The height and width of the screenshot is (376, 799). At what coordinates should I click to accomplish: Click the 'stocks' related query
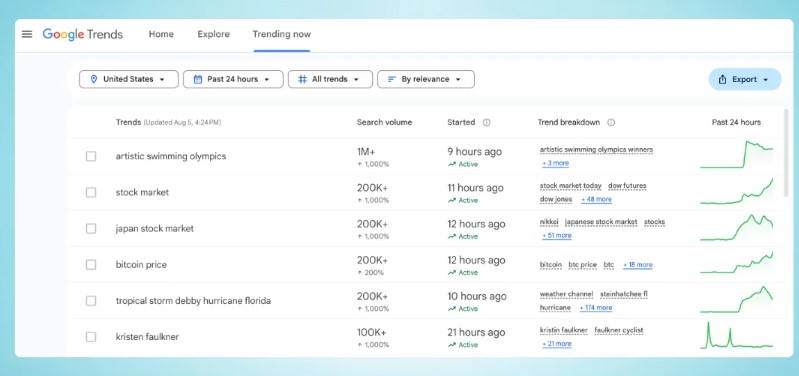654,222
